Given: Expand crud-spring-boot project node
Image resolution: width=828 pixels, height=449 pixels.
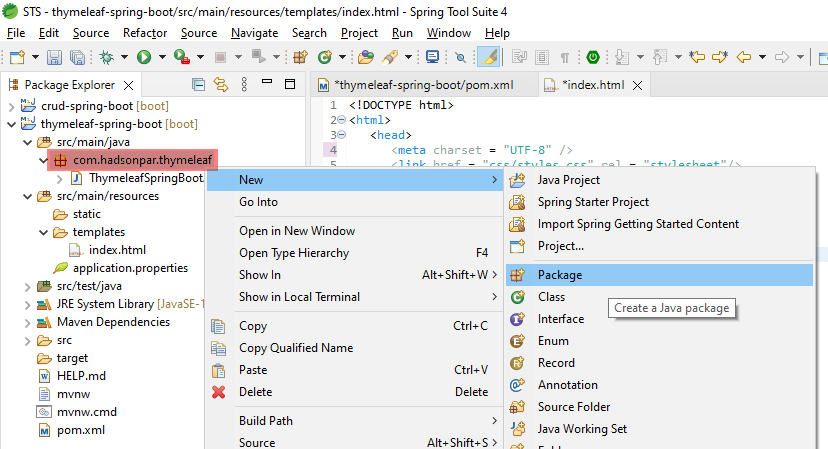Looking at the screenshot, I should pos(12,107).
